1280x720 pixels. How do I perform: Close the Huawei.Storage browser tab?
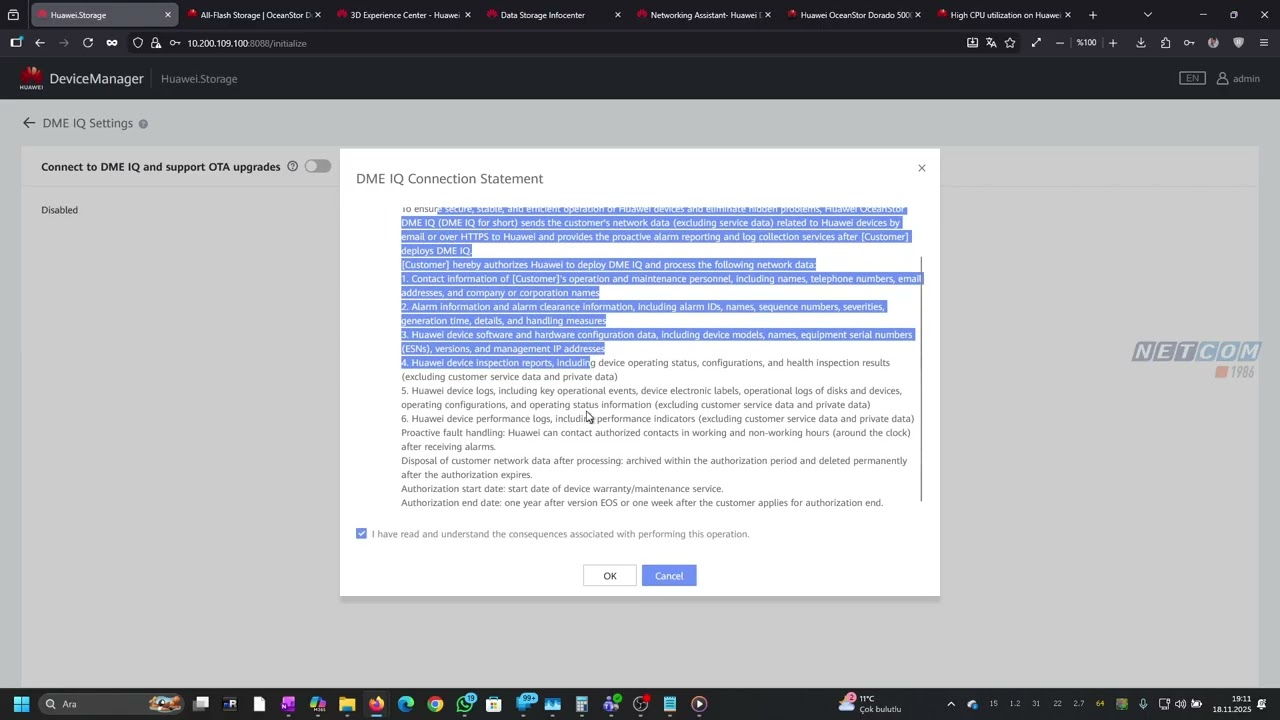(168, 15)
